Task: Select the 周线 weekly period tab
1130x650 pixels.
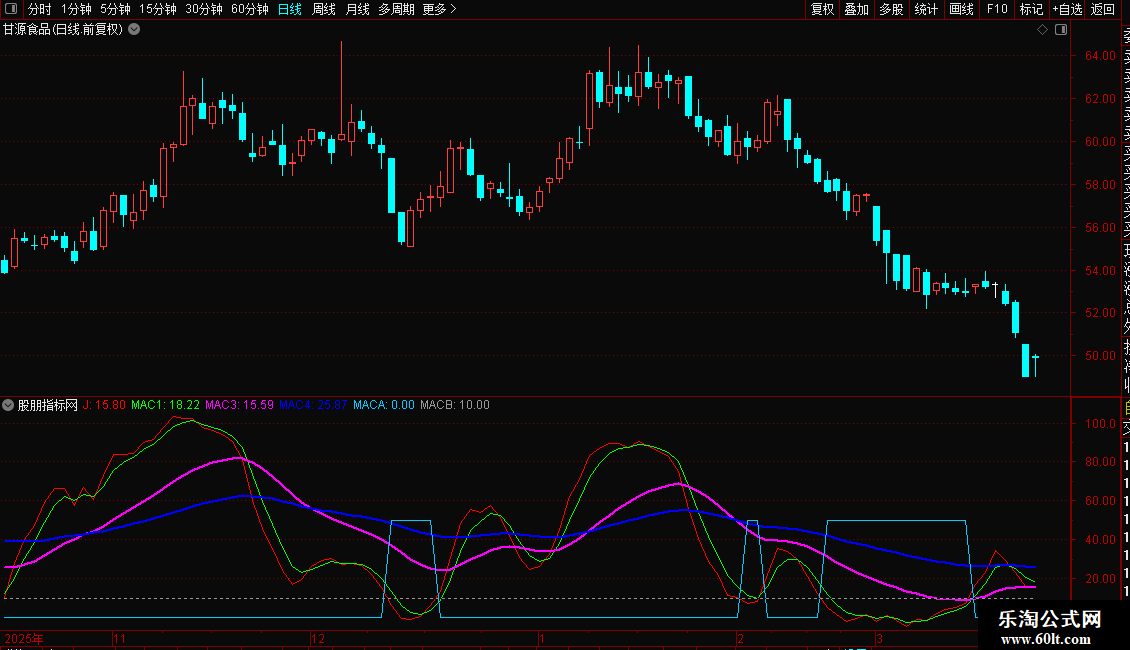Action: (324, 9)
